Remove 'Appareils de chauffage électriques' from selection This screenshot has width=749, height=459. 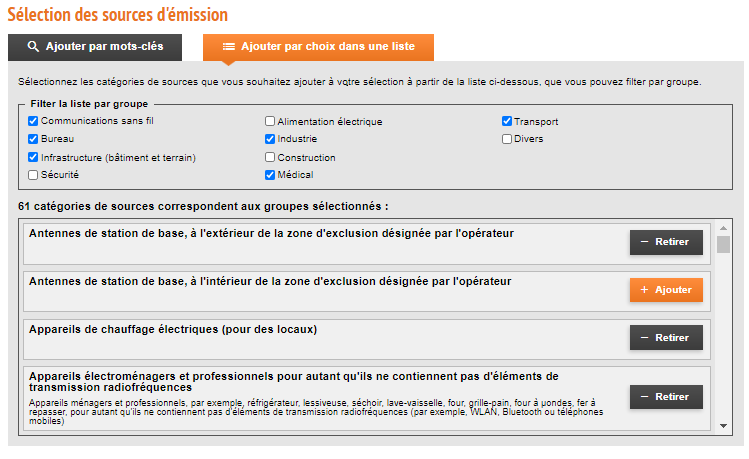[x=666, y=338]
